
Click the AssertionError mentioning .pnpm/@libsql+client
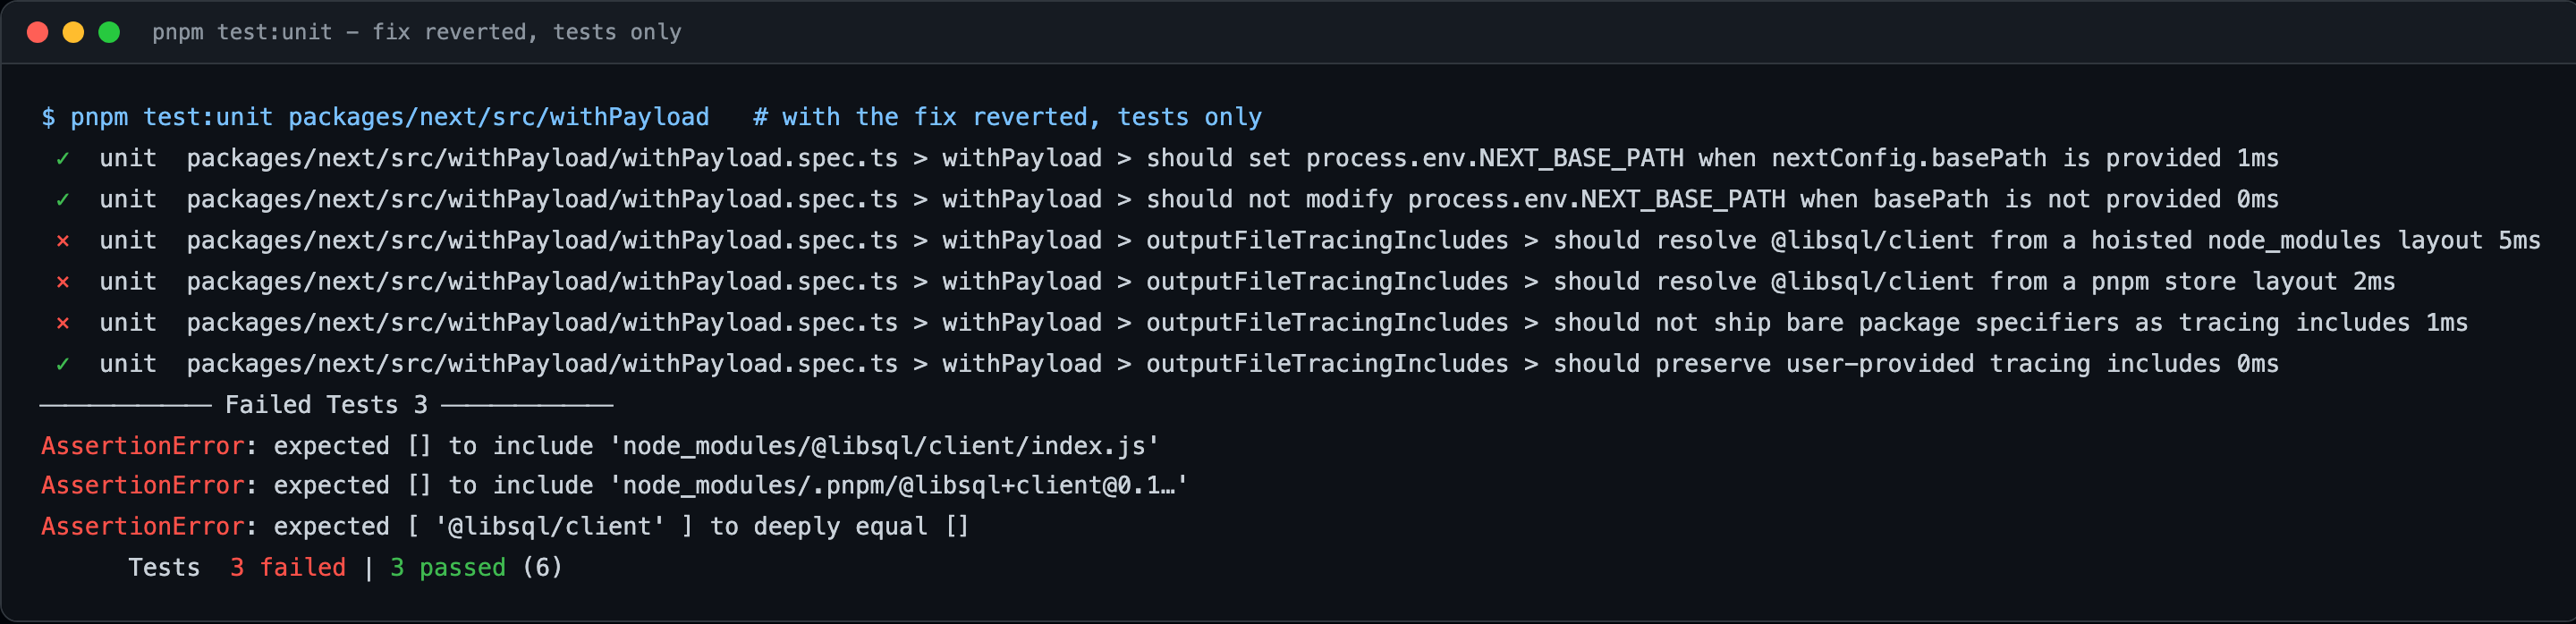614,485
